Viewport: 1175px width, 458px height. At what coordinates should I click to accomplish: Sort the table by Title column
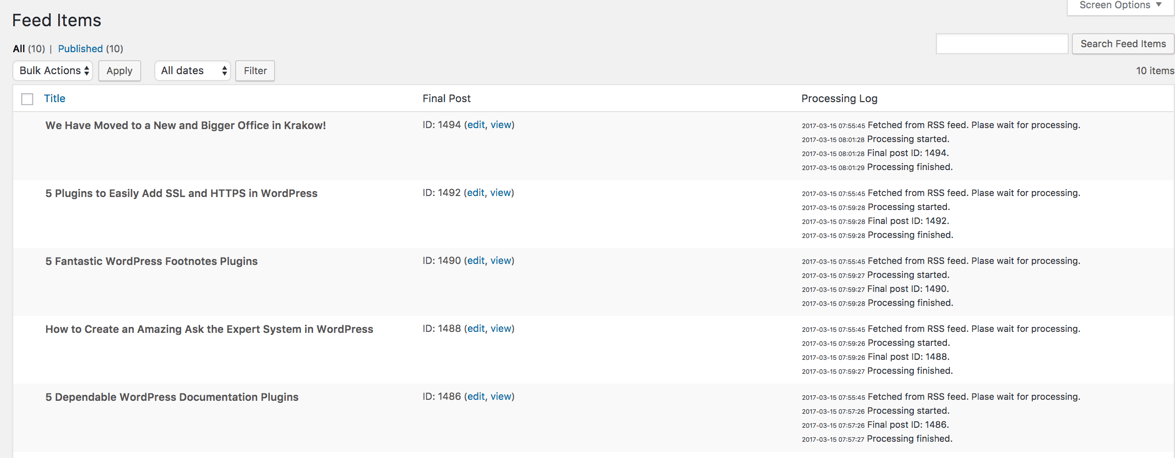coord(55,99)
